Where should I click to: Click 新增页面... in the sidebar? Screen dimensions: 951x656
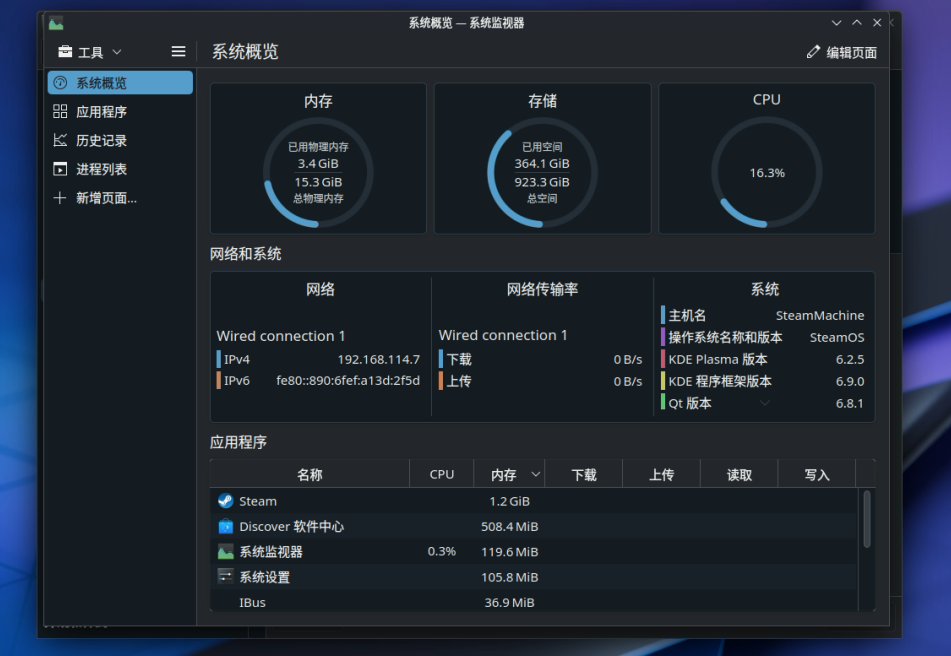pyautogui.click(x=120, y=198)
